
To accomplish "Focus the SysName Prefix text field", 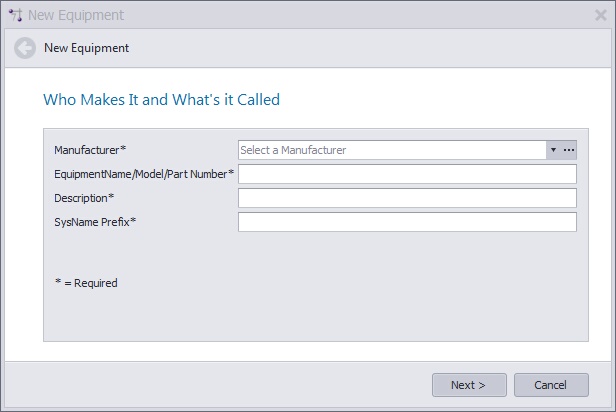I will coord(407,222).
